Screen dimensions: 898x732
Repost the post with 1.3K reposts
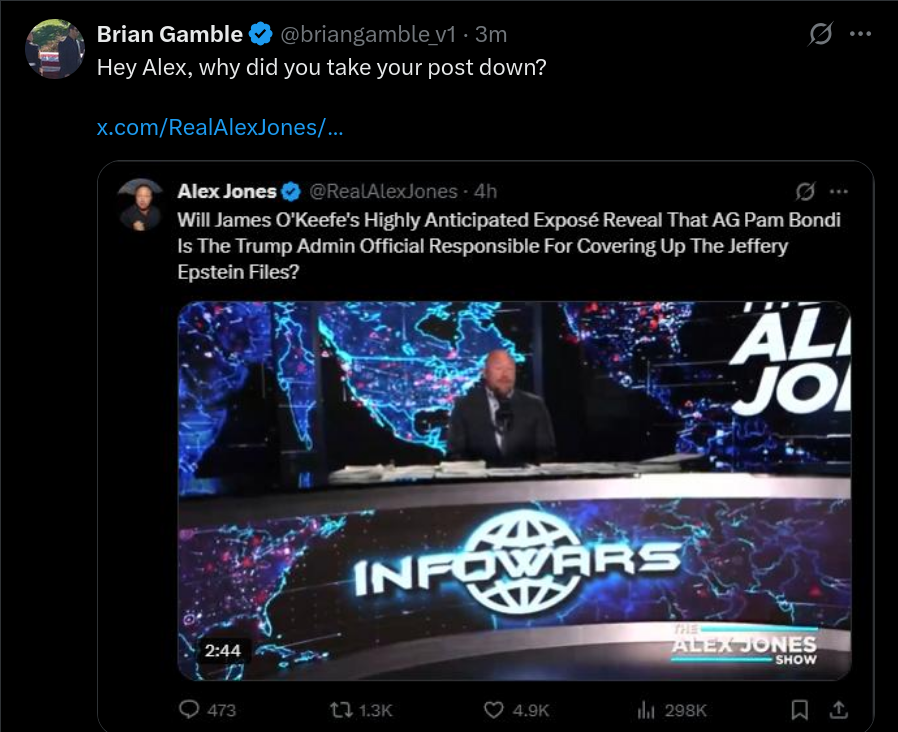[x=361, y=710]
